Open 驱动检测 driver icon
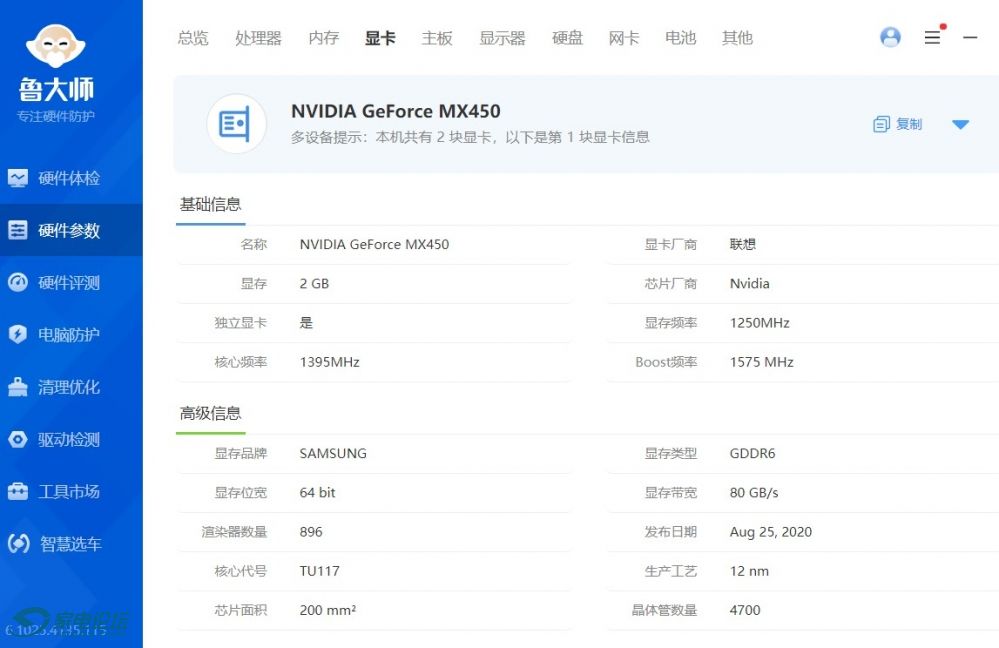Image resolution: width=999 pixels, height=648 pixels. (18, 439)
